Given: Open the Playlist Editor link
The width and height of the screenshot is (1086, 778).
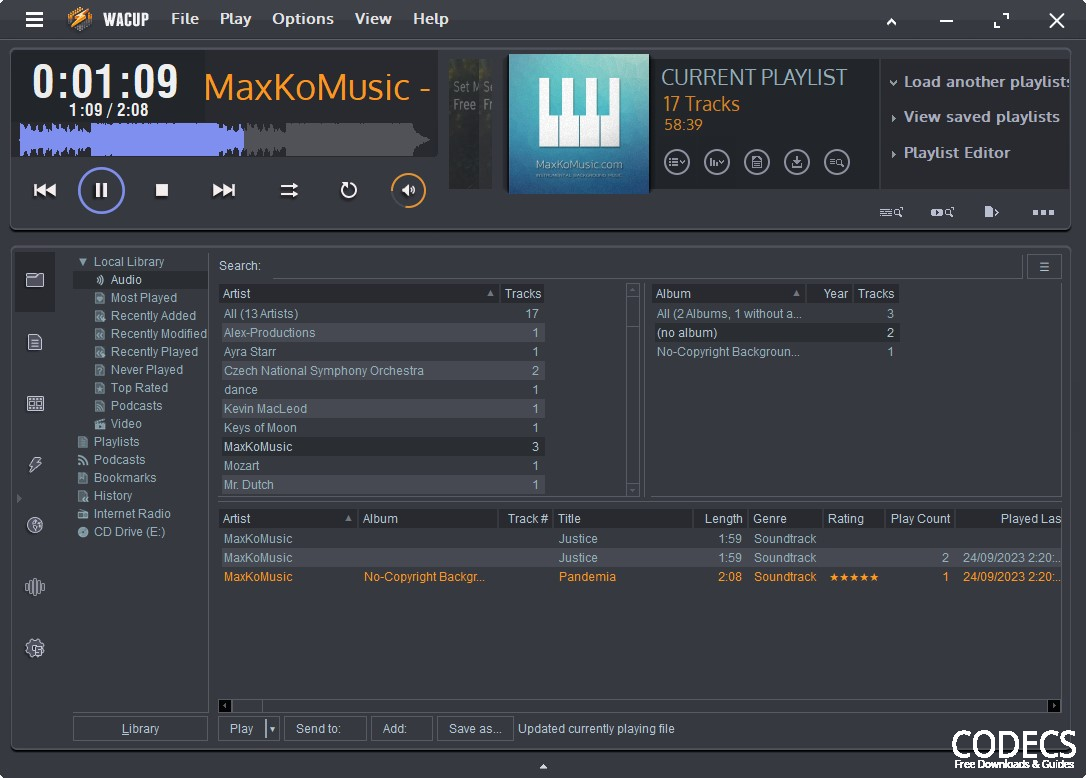Looking at the screenshot, I should (x=950, y=152).
